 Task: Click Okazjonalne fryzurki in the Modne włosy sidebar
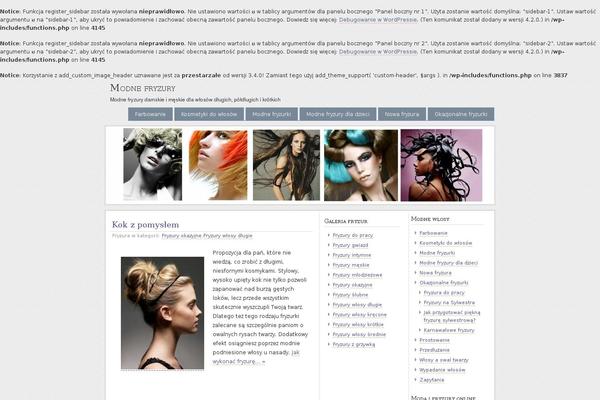(x=444, y=283)
